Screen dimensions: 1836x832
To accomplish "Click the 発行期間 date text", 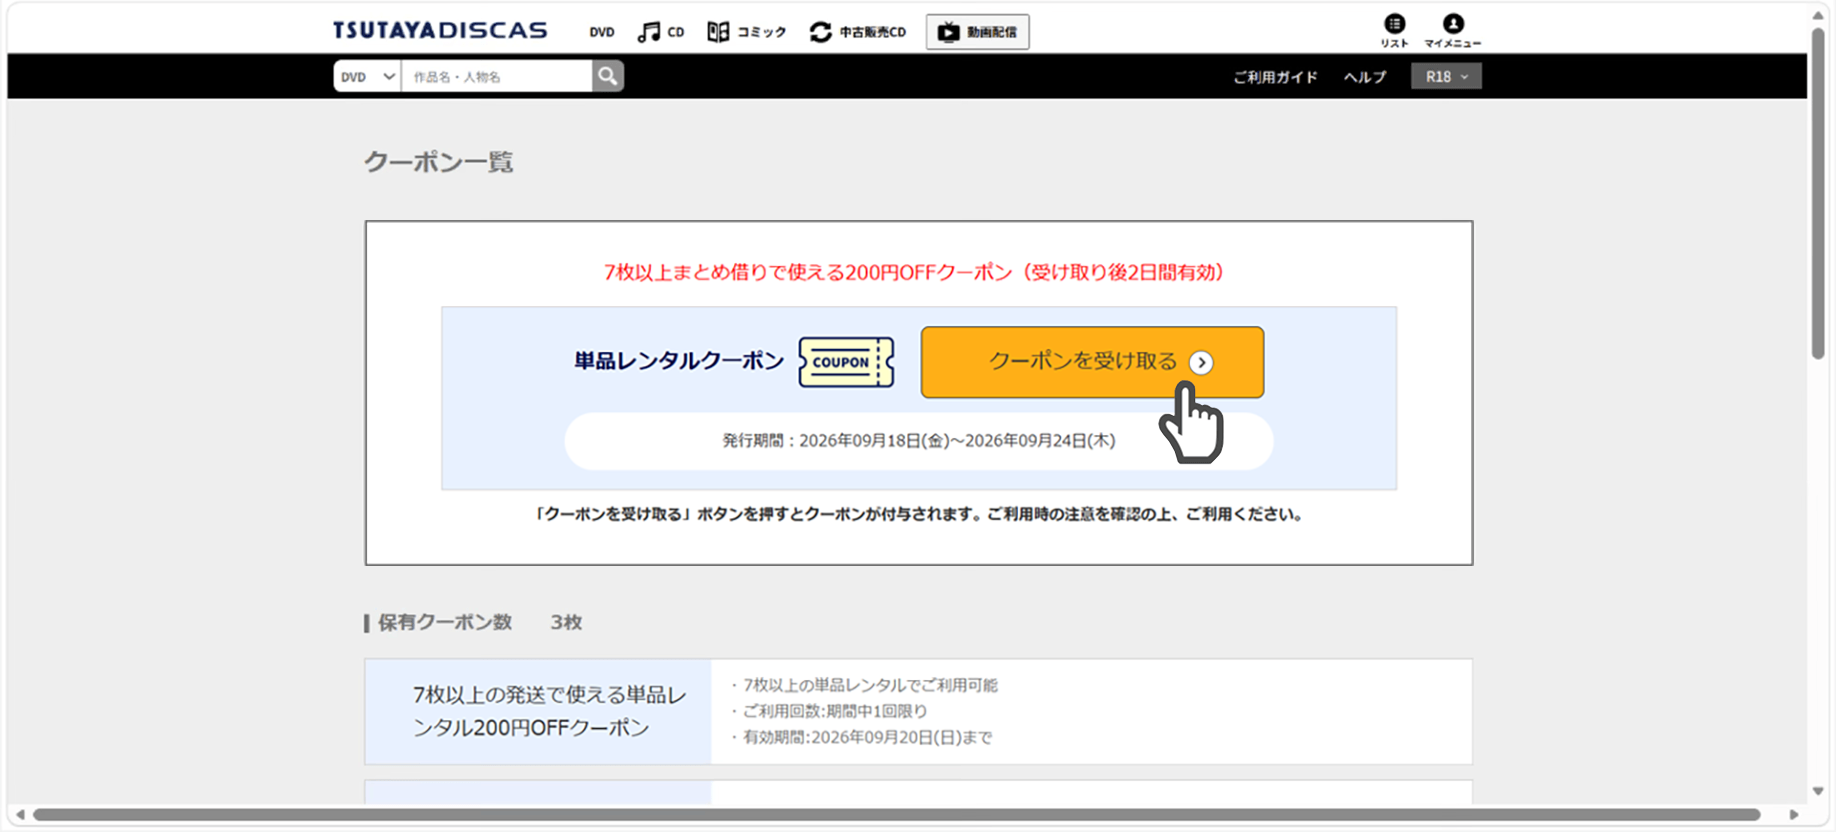I will [919, 441].
